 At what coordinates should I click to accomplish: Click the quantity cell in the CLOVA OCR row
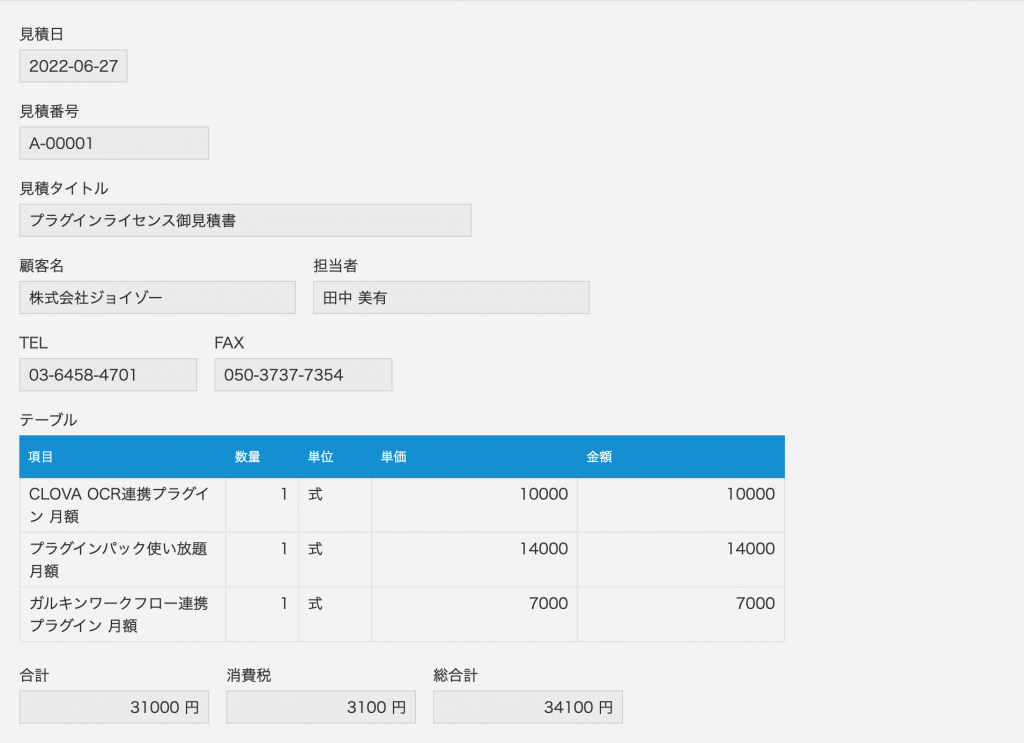pos(262,505)
